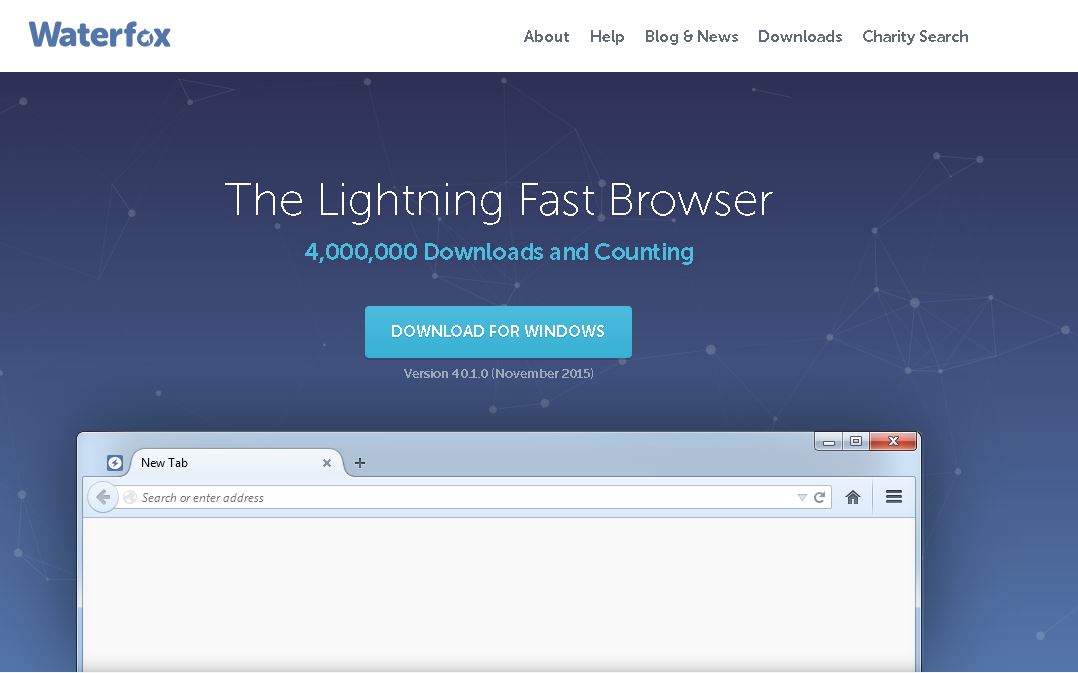Maximize the mock browser window
The height and width of the screenshot is (673, 1078).
tap(856, 441)
